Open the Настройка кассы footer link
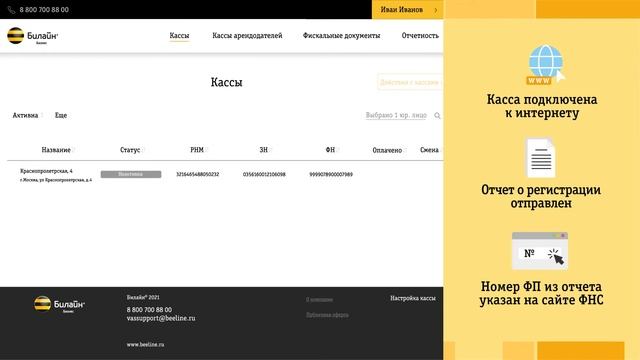The height and width of the screenshot is (360, 640). (x=413, y=298)
